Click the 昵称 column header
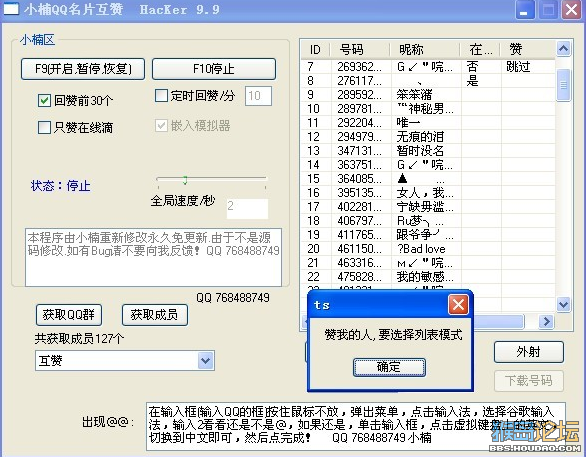The height and width of the screenshot is (457, 586). 425,49
